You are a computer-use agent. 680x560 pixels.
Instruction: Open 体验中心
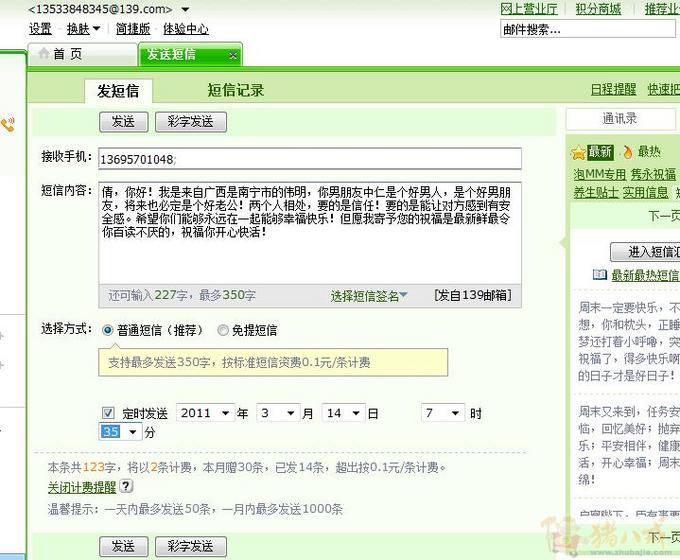pyautogui.click(x=186, y=29)
